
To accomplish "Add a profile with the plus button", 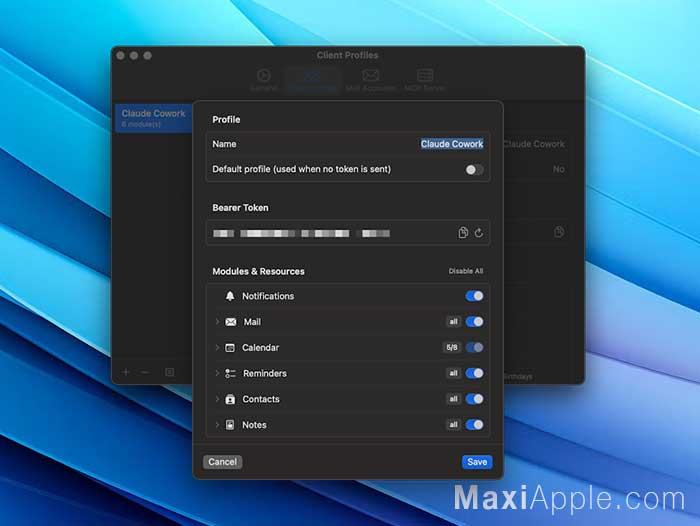I will (126, 372).
